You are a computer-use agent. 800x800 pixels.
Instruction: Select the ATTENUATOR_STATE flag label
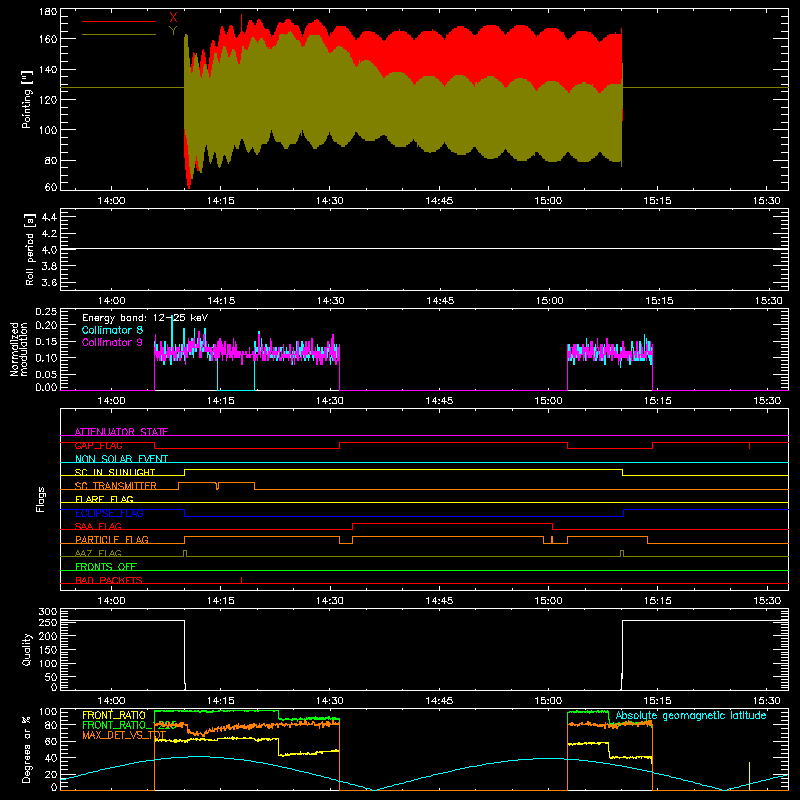pyautogui.click(x=121, y=432)
